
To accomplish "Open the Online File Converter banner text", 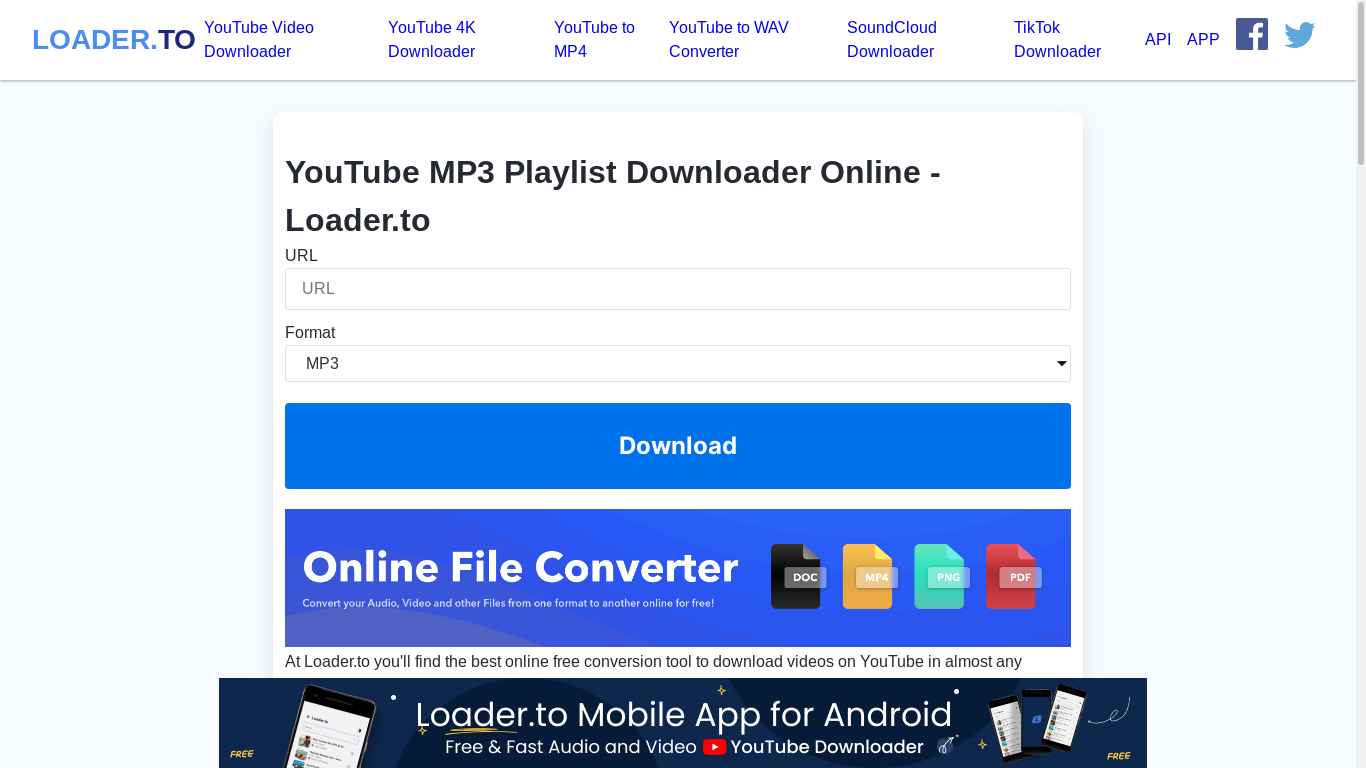I will click(x=521, y=568).
